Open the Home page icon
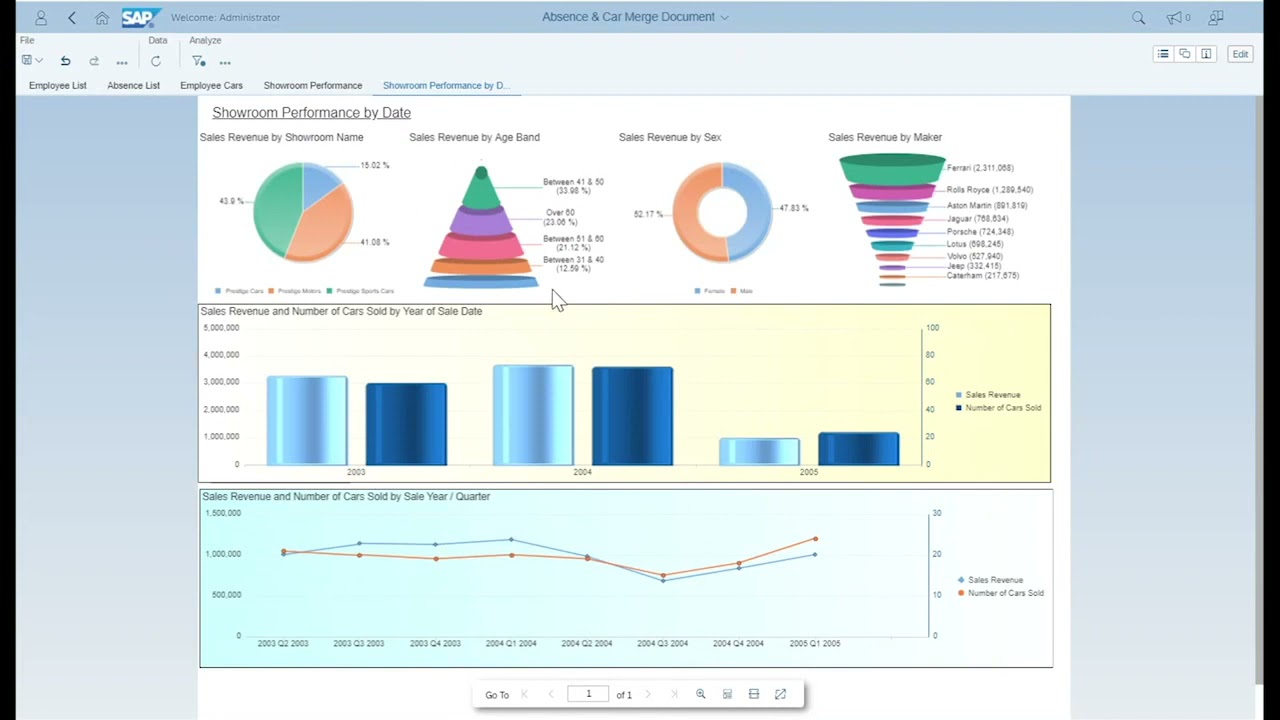 102,17
